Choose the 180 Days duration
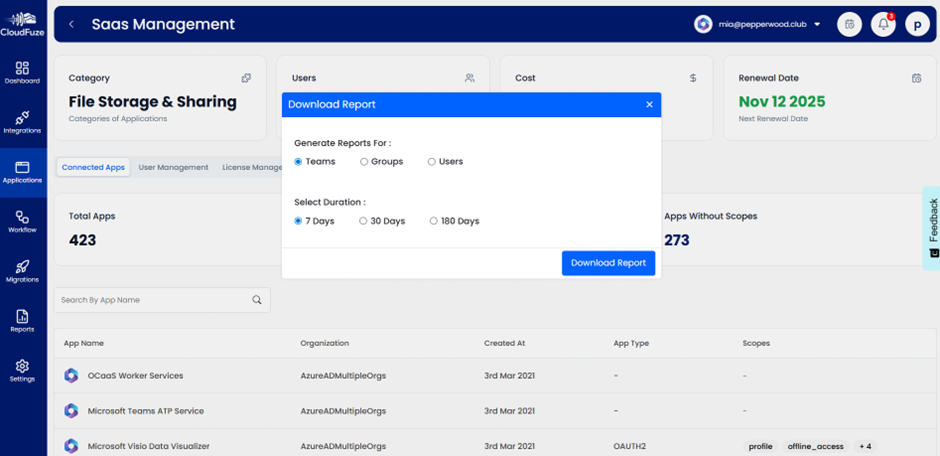The width and height of the screenshot is (940, 456). 433,221
